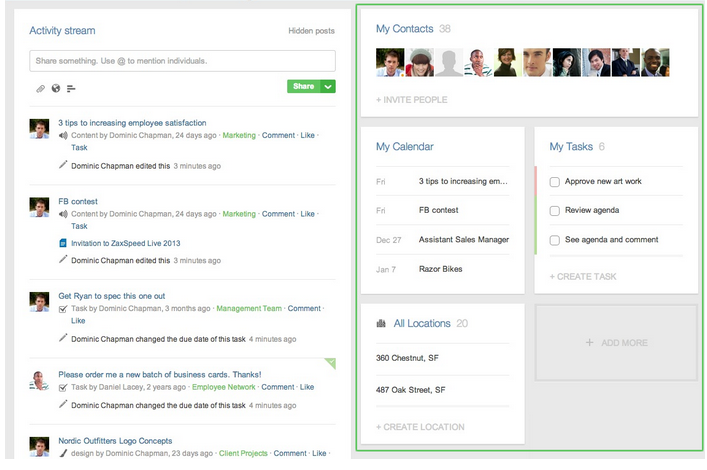Screen dimensions: 707x470
Task: Click the plus icon in Add More tile
Action: pyautogui.click(x=589, y=343)
